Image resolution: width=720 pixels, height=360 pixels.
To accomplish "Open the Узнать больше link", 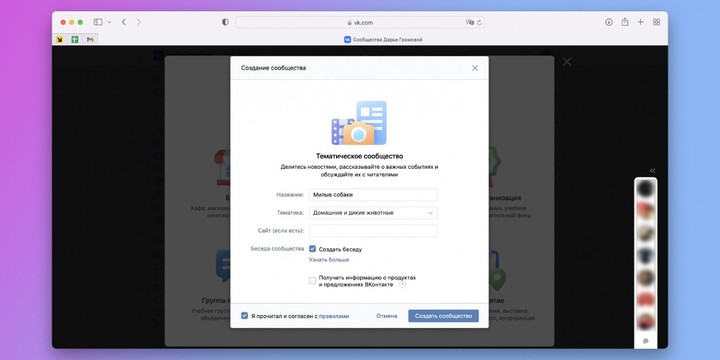I will point(329,260).
